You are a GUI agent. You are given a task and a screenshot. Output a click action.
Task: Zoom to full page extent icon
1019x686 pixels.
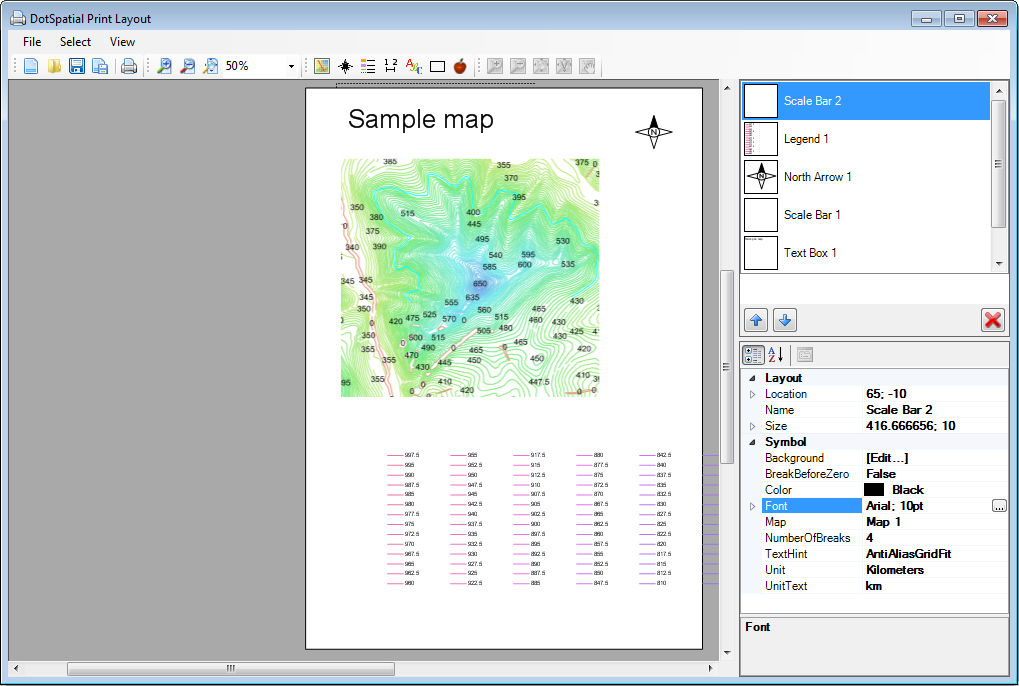211,66
